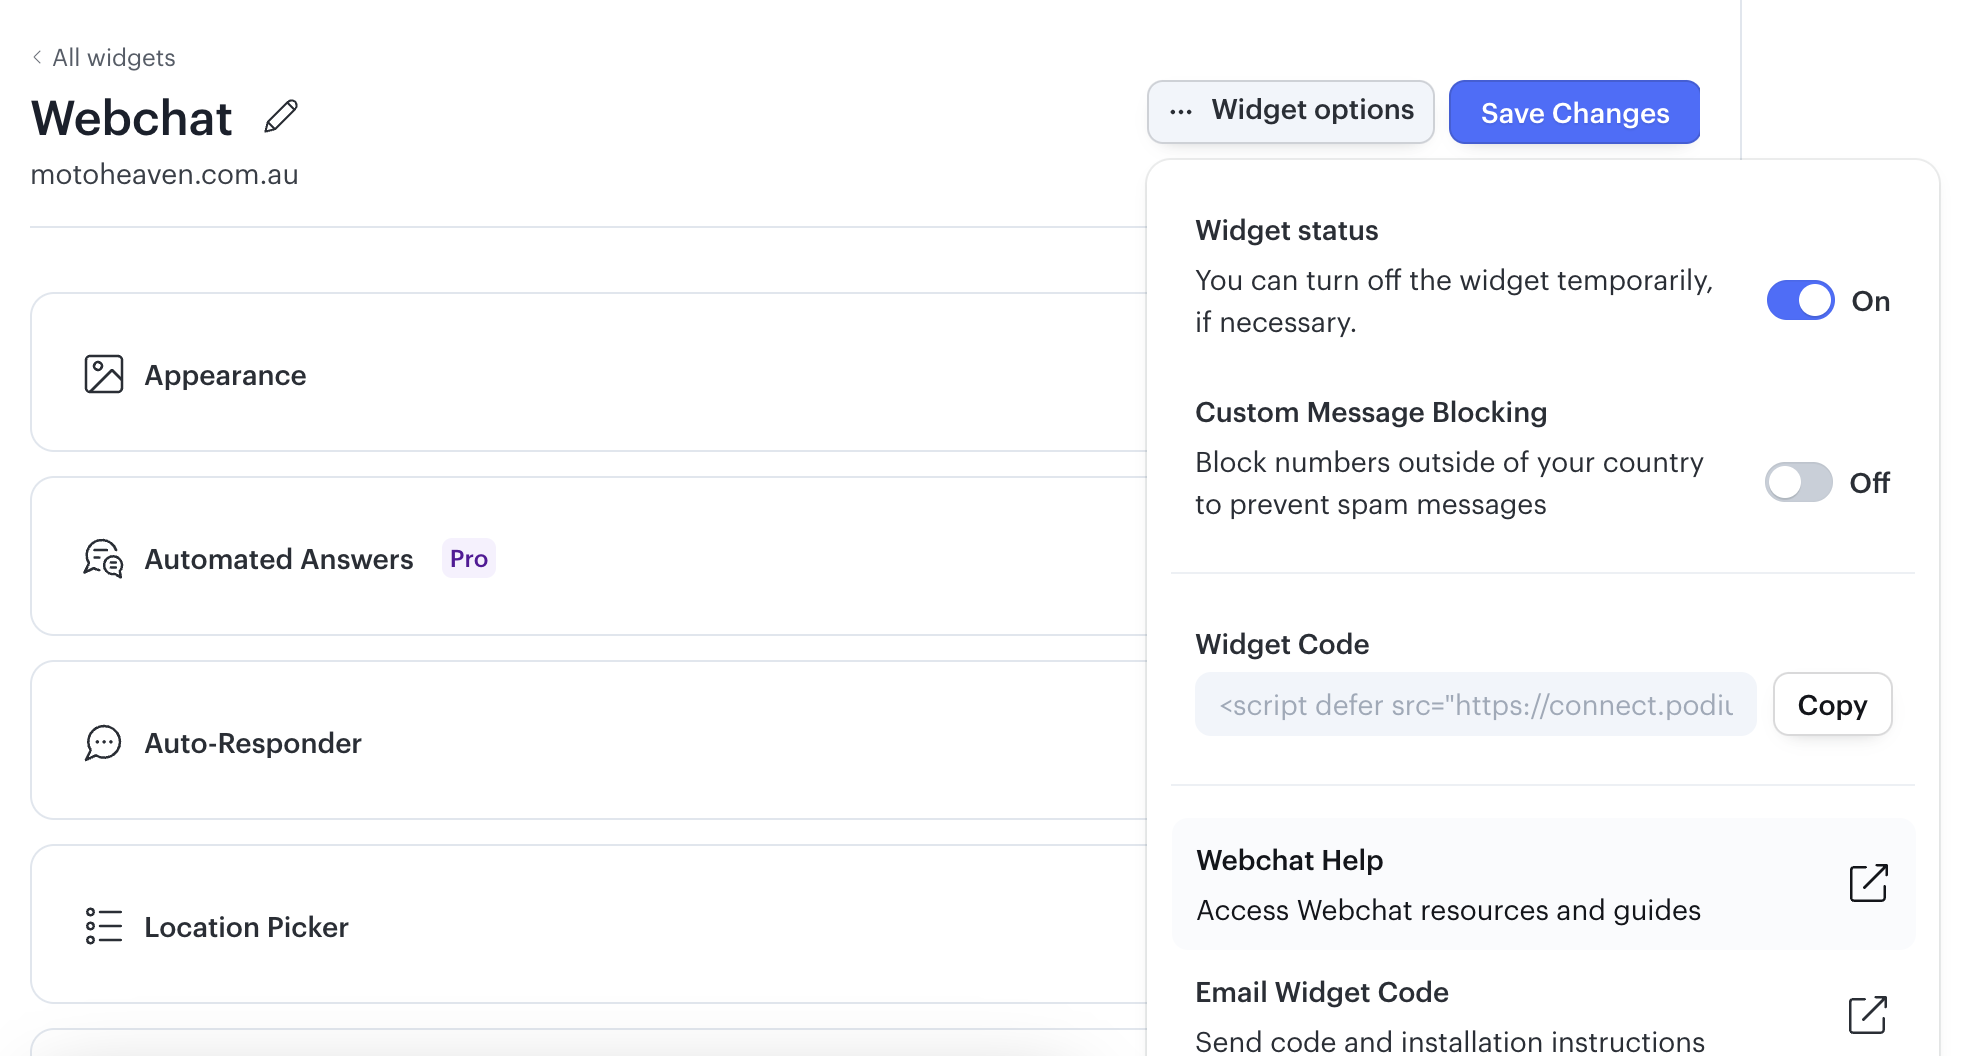This screenshot has width=1962, height=1056.
Task: Click the Pro badge on Automated Answers
Action: pyautogui.click(x=467, y=558)
